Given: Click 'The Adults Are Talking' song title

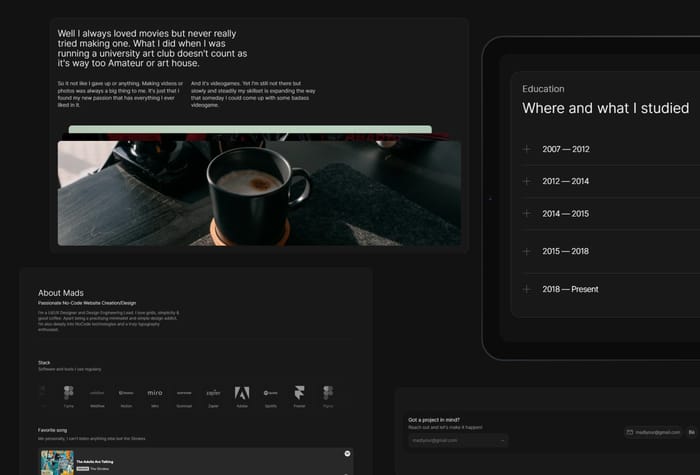Looking at the screenshot, I should [x=95, y=462].
